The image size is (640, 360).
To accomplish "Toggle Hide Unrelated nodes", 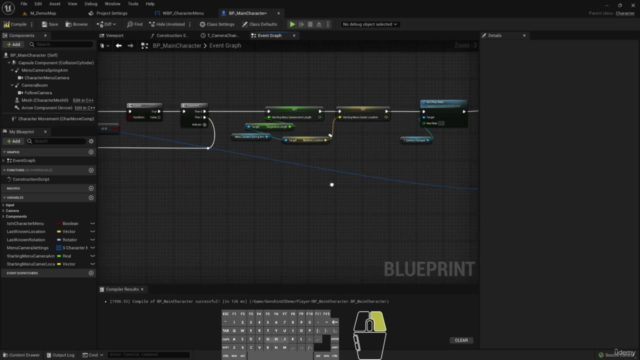I will (x=167, y=24).
